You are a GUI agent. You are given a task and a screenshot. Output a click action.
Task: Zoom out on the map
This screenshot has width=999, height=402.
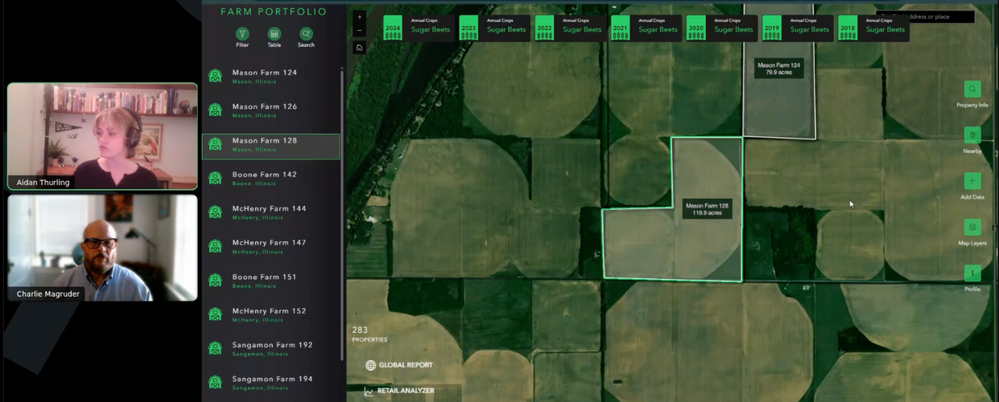click(x=359, y=30)
